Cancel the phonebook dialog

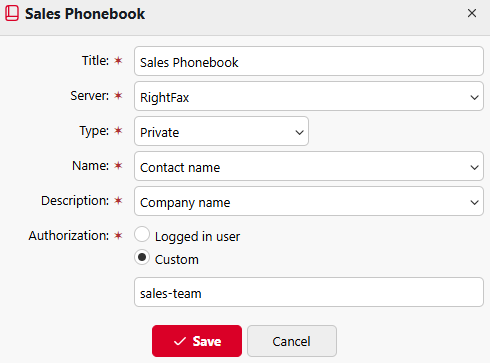(x=292, y=341)
